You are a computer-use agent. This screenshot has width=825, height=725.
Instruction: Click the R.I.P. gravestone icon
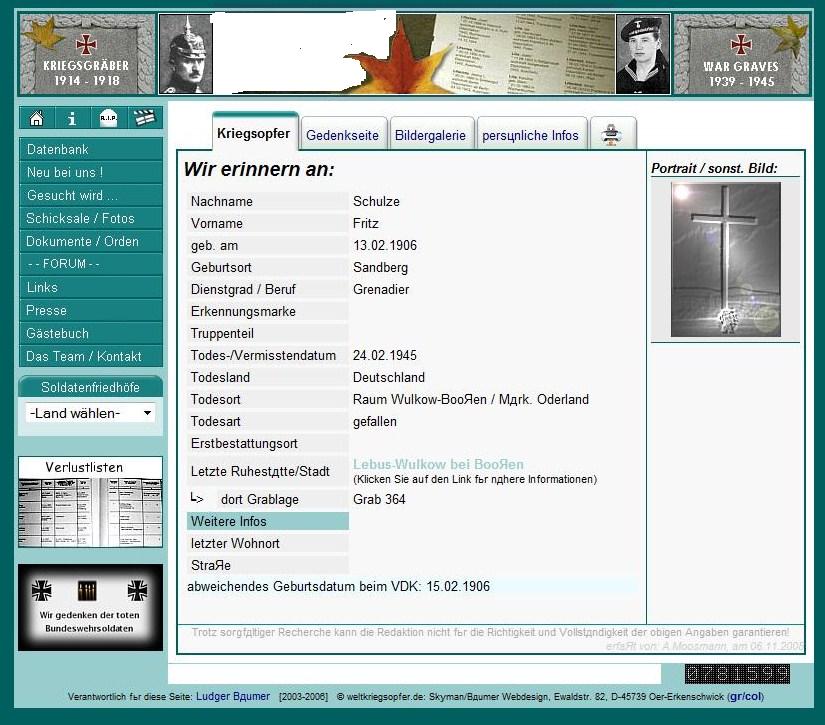tap(108, 119)
